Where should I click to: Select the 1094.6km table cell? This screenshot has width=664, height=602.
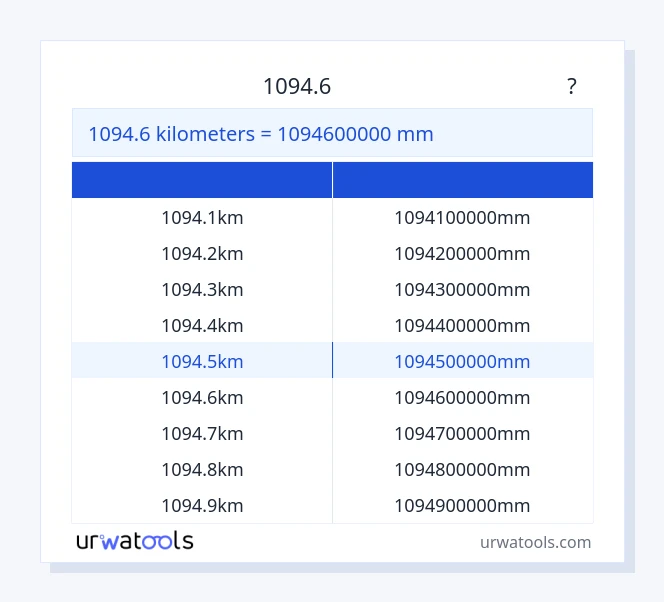point(202,397)
